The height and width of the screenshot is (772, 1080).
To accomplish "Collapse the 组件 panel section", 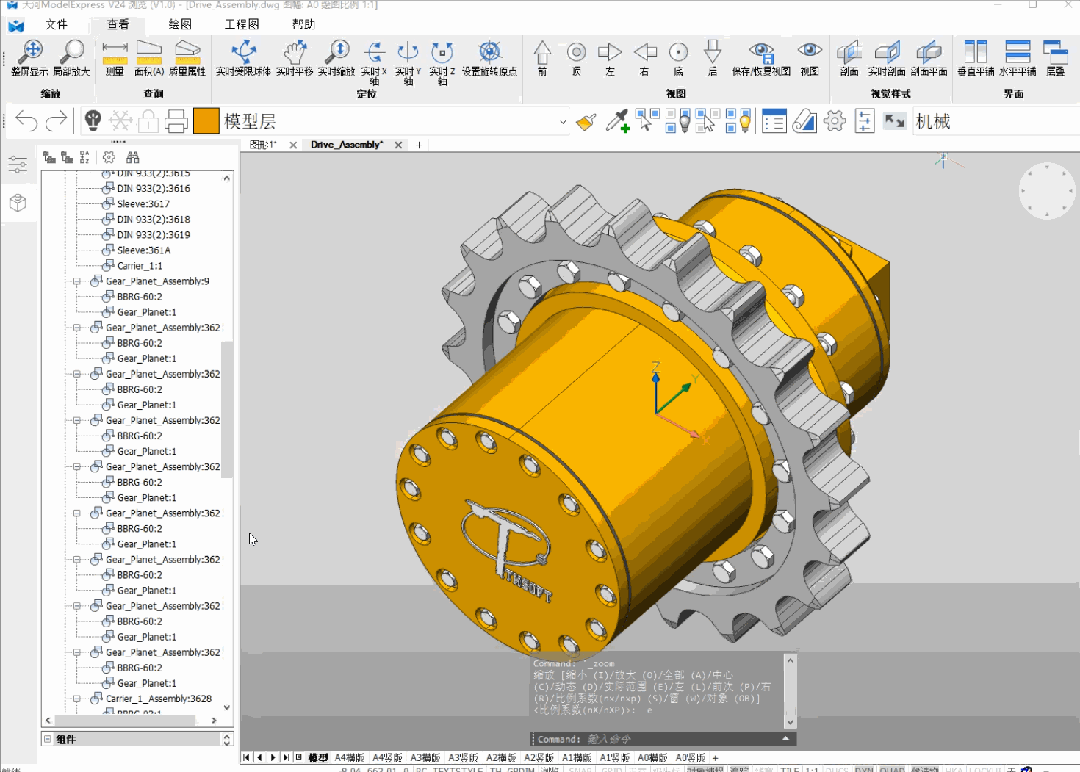I will click(46, 739).
